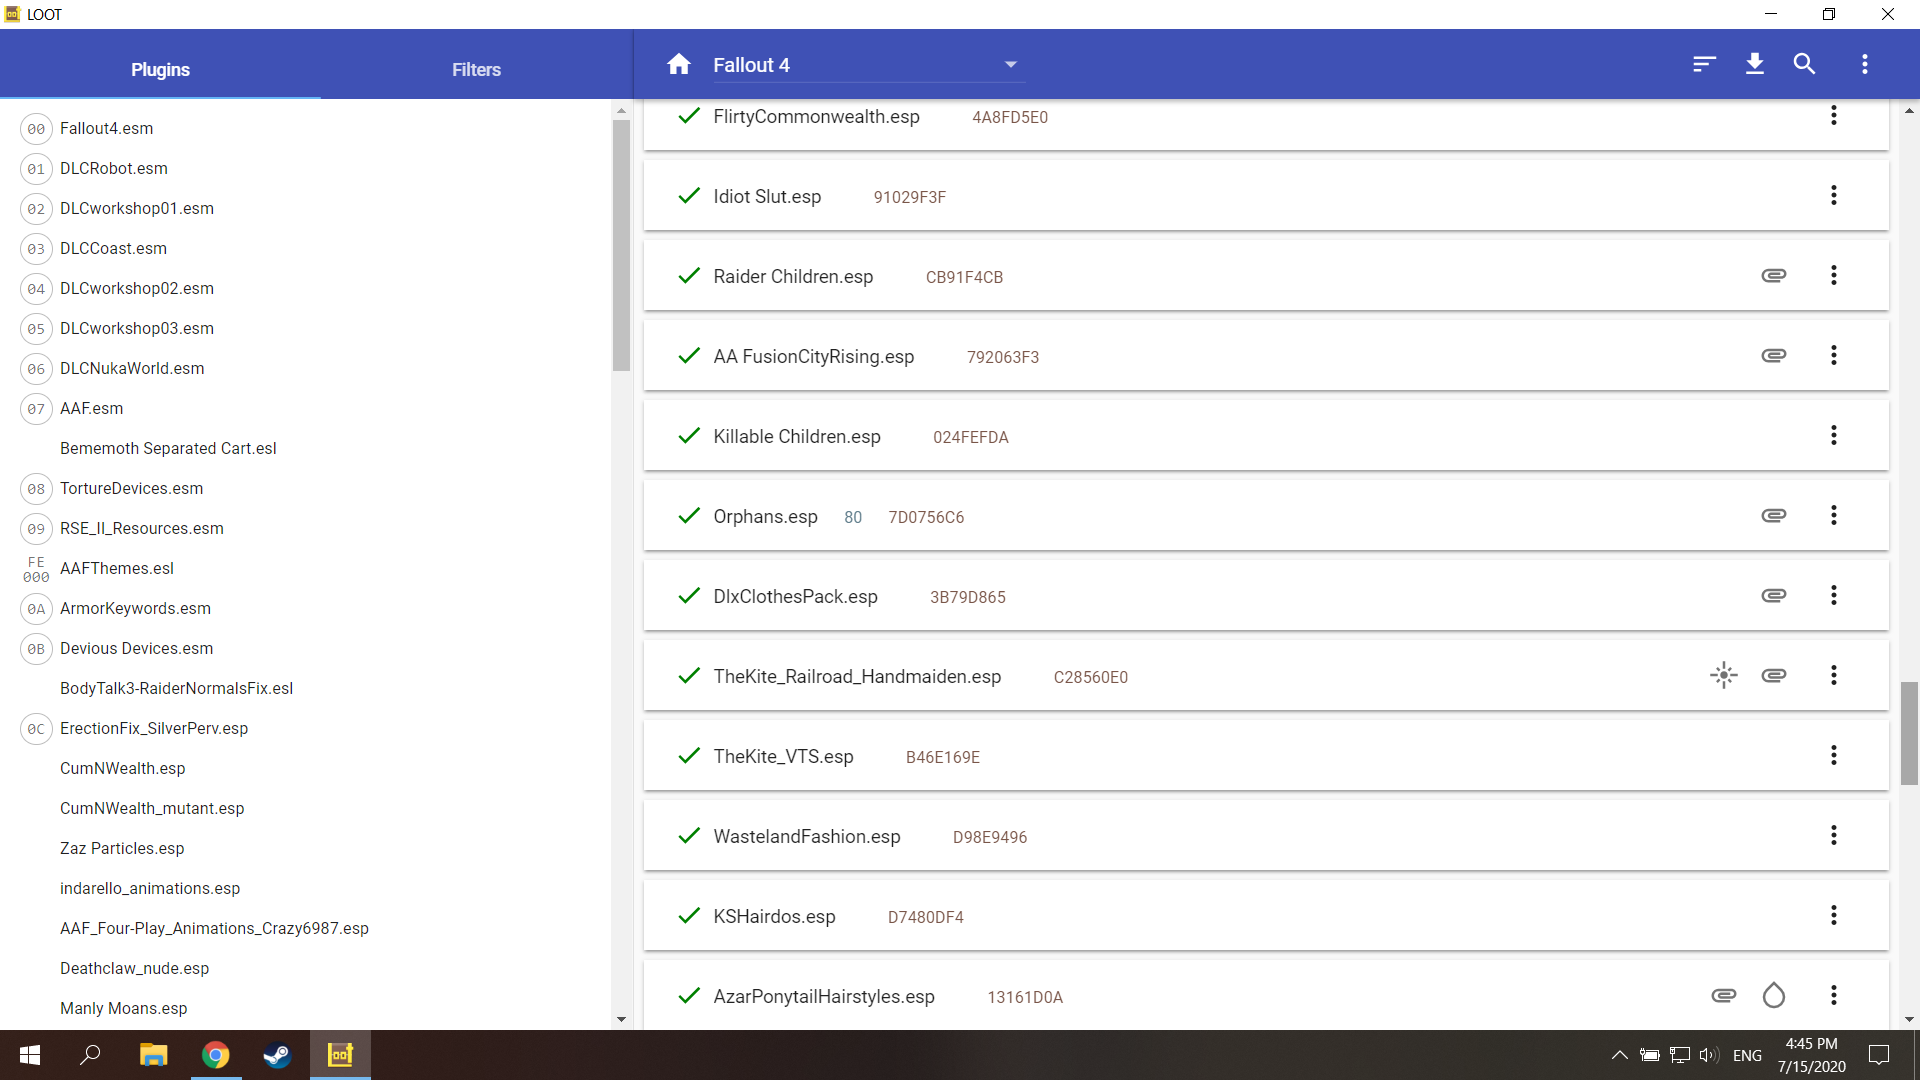The width and height of the screenshot is (1920, 1080).
Task: Open Google Chrome from the taskbar
Action: coord(215,1055)
